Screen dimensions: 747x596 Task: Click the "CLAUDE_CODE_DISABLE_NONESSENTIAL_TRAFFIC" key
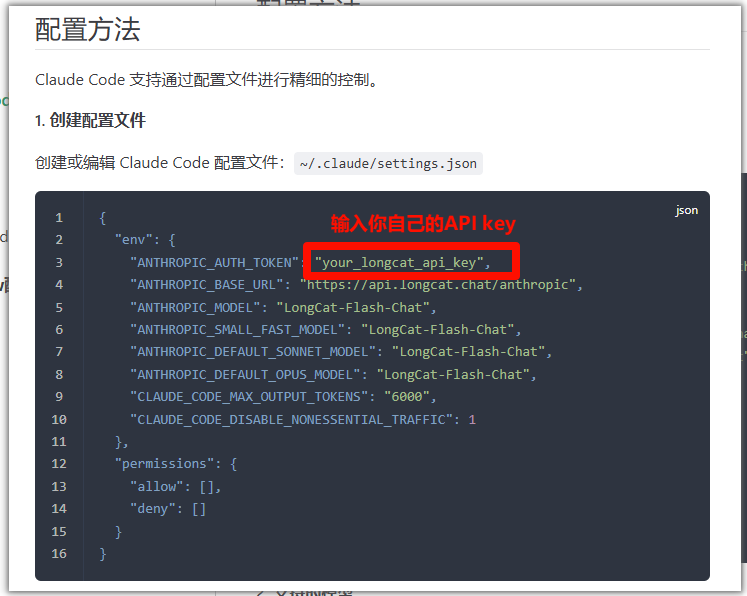[x=292, y=420]
